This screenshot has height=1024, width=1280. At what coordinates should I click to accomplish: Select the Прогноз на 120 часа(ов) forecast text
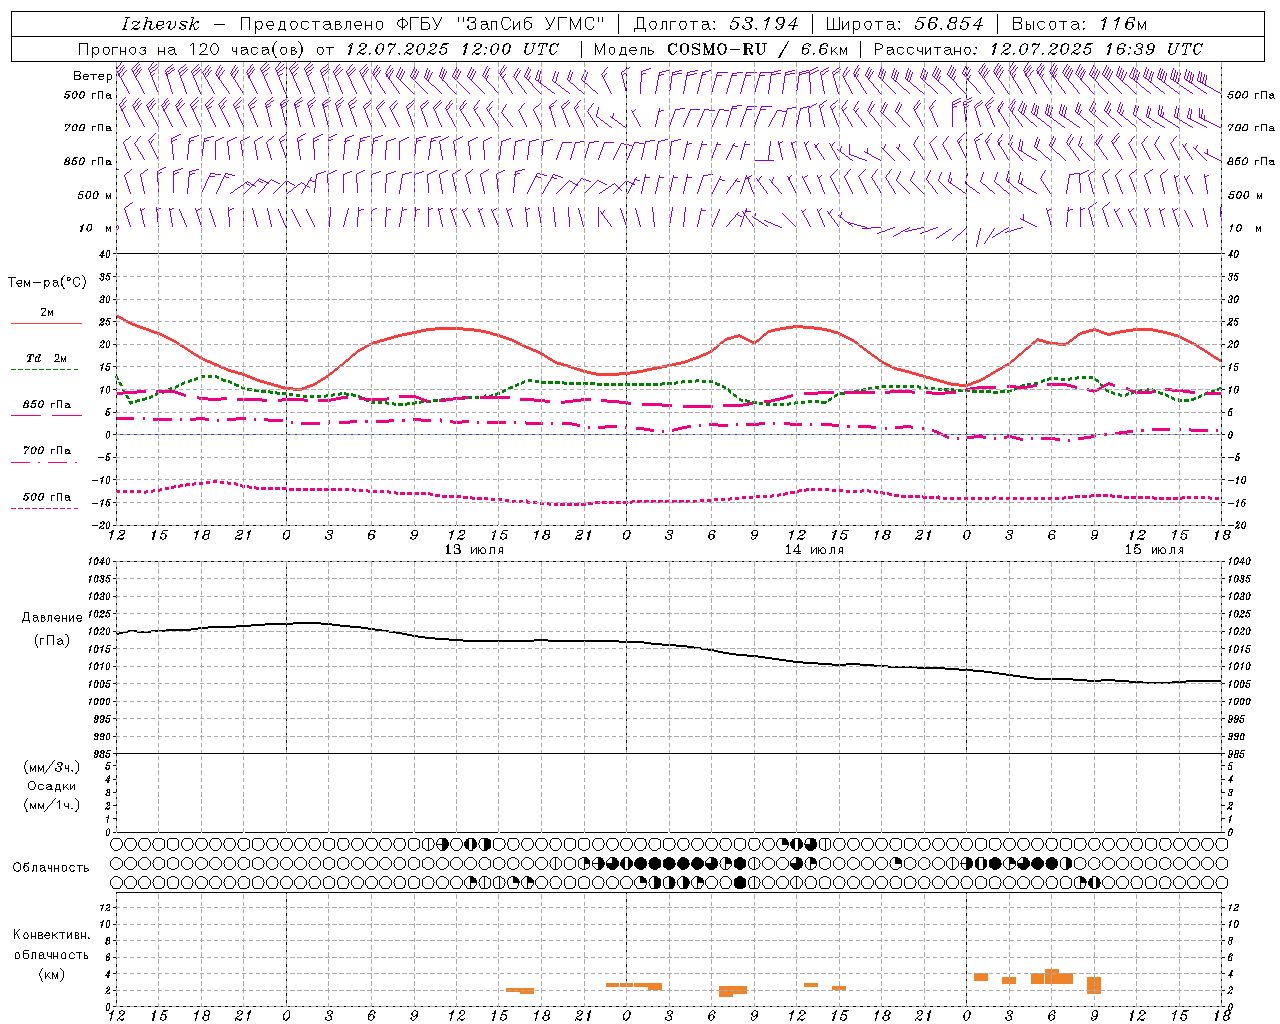pos(192,49)
